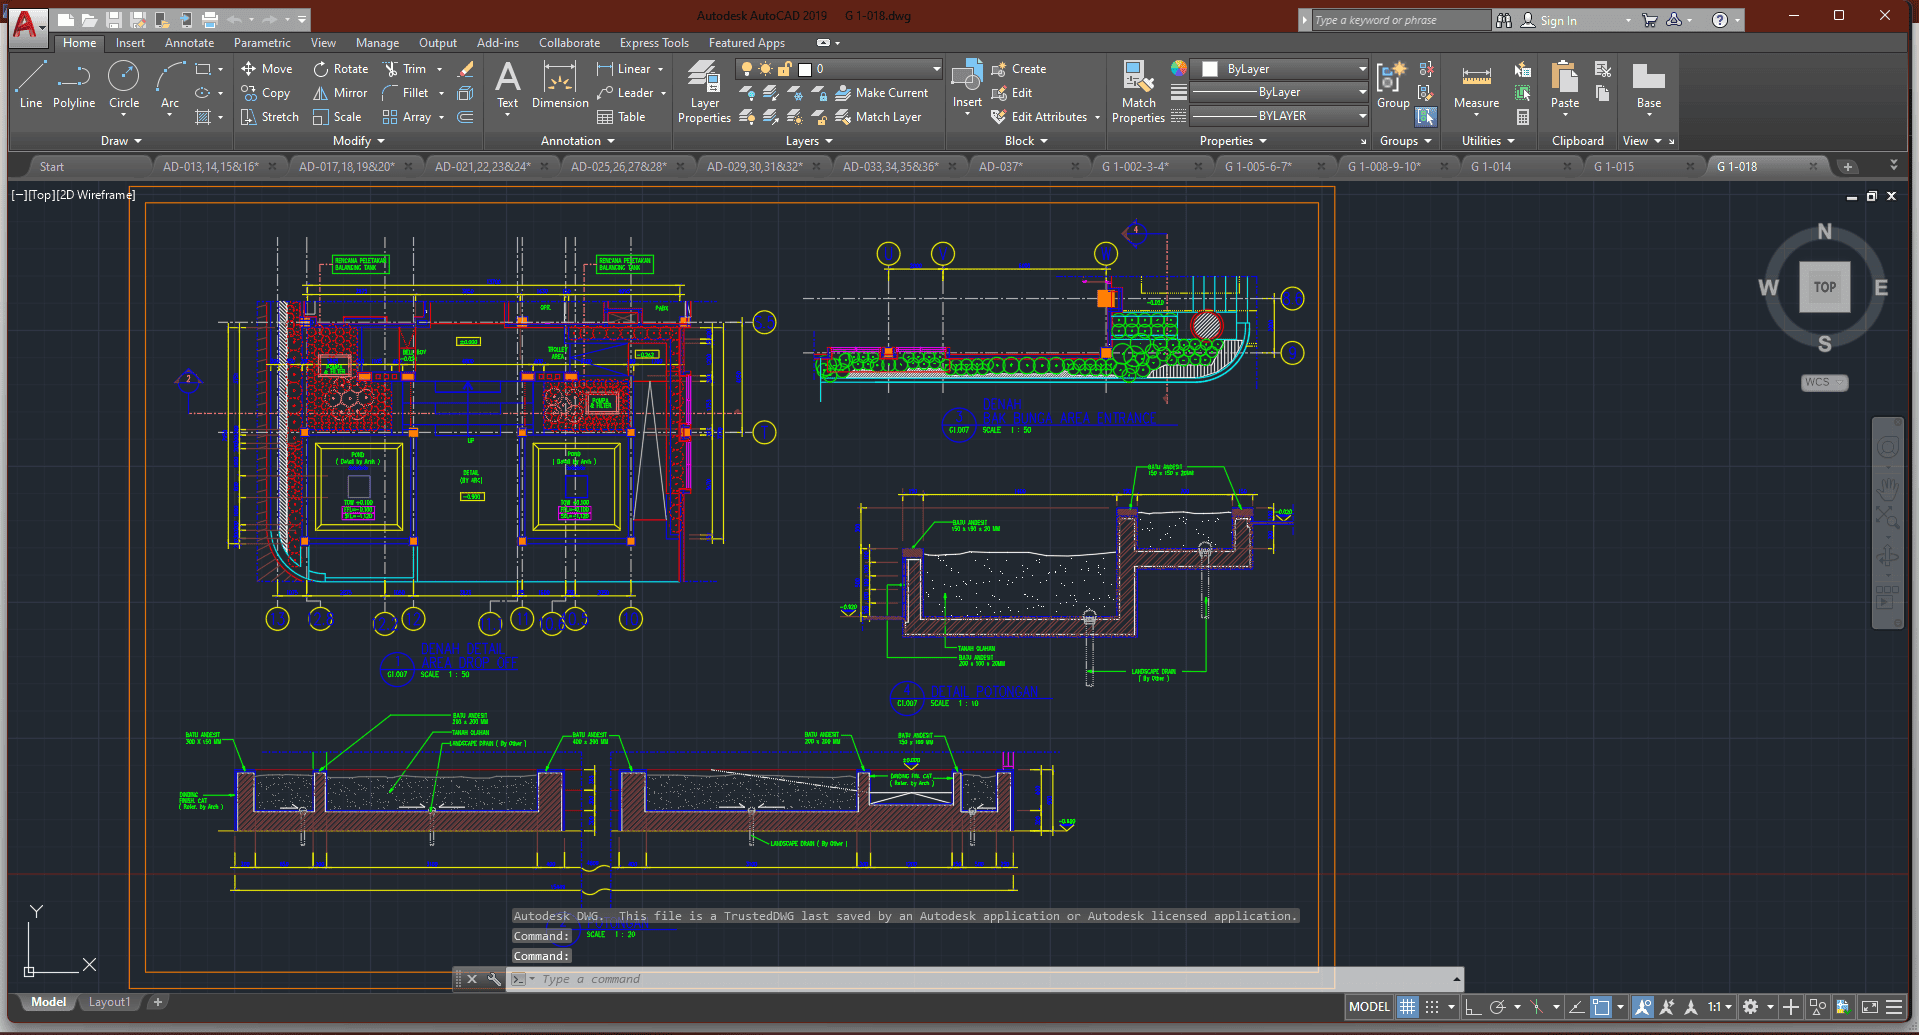Open the Annotate ribbon tab

pyautogui.click(x=189, y=43)
